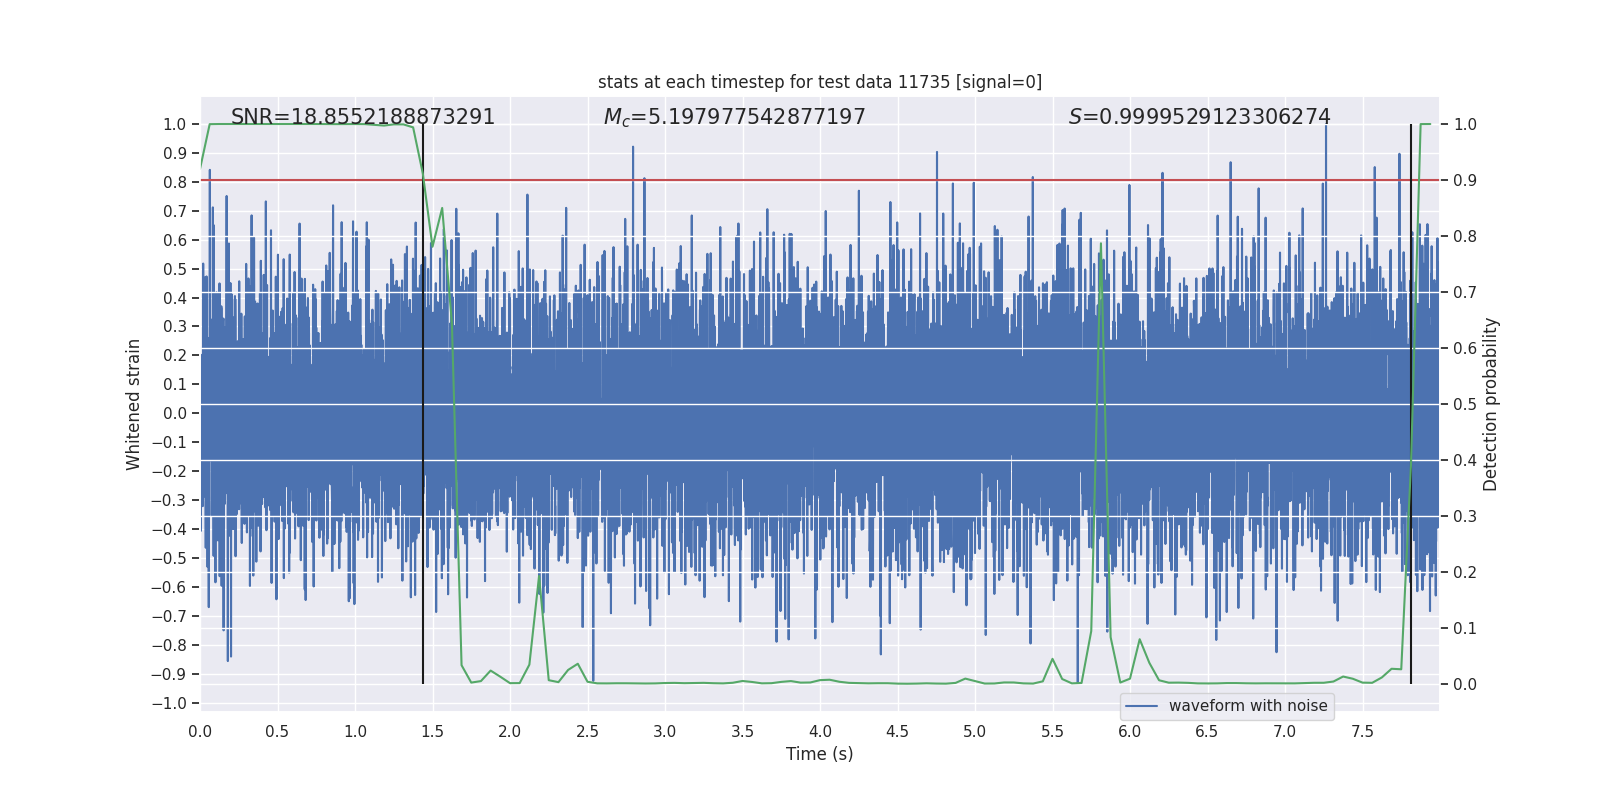Screen dimensions: 1600x800
Task: Click the 0.4 tick on the Detection probability axis
Action: (1465, 460)
